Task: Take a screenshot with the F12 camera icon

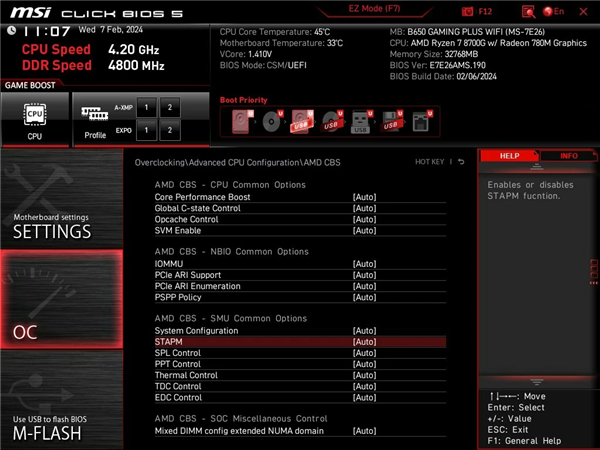Action: point(467,11)
